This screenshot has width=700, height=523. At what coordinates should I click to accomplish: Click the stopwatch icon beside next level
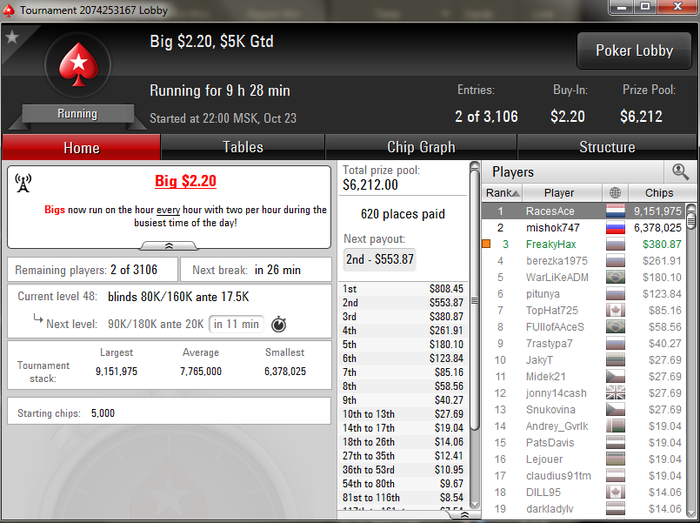click(x=279, y=324)
